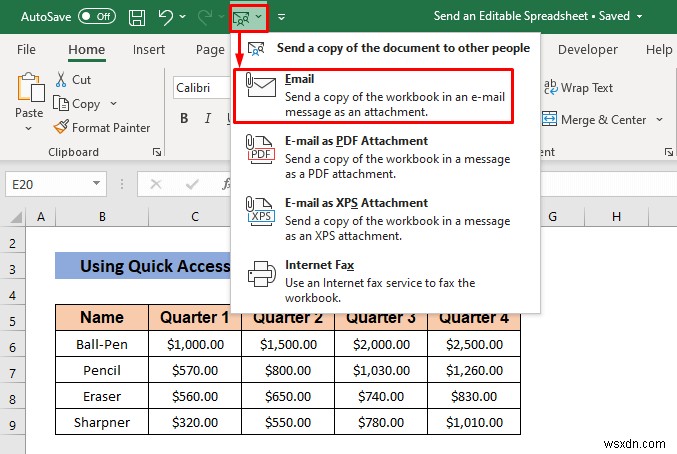
Task: Open the Help tab
Action: tap(659, 49)
